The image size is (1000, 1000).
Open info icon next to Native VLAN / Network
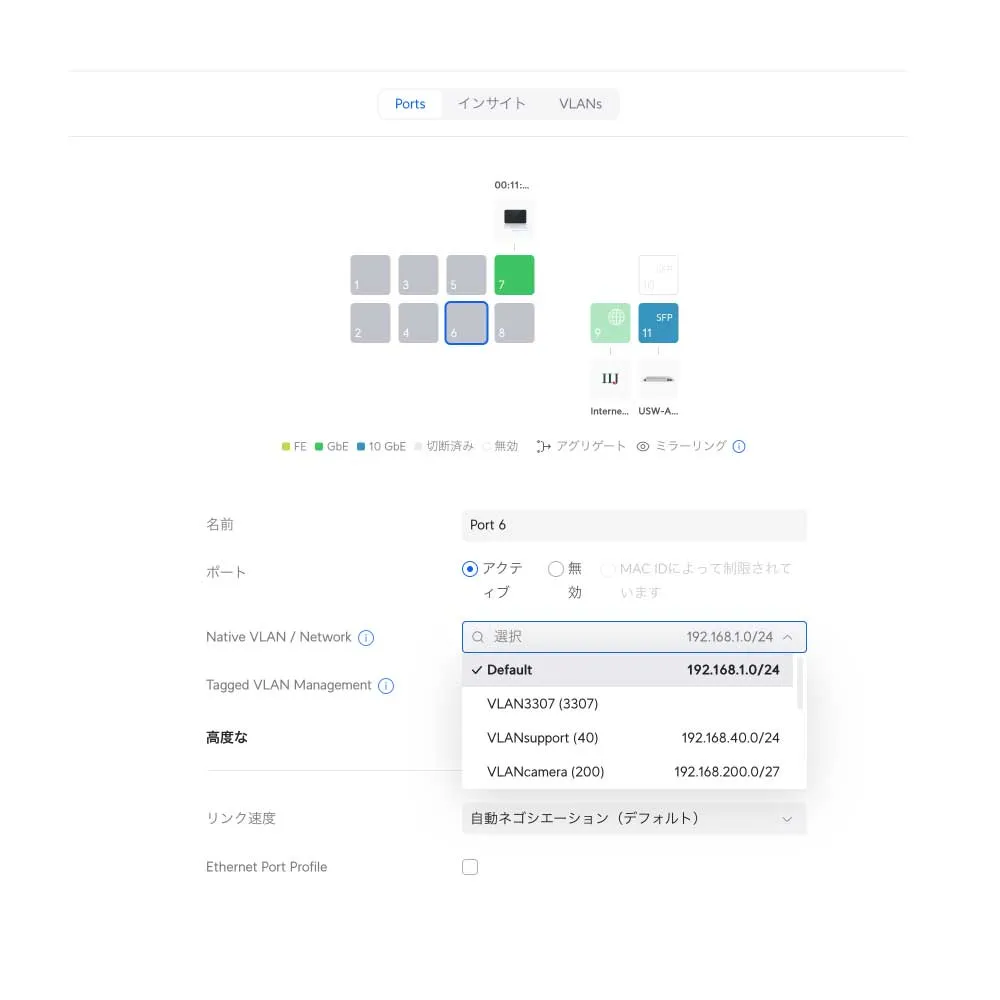366,638
